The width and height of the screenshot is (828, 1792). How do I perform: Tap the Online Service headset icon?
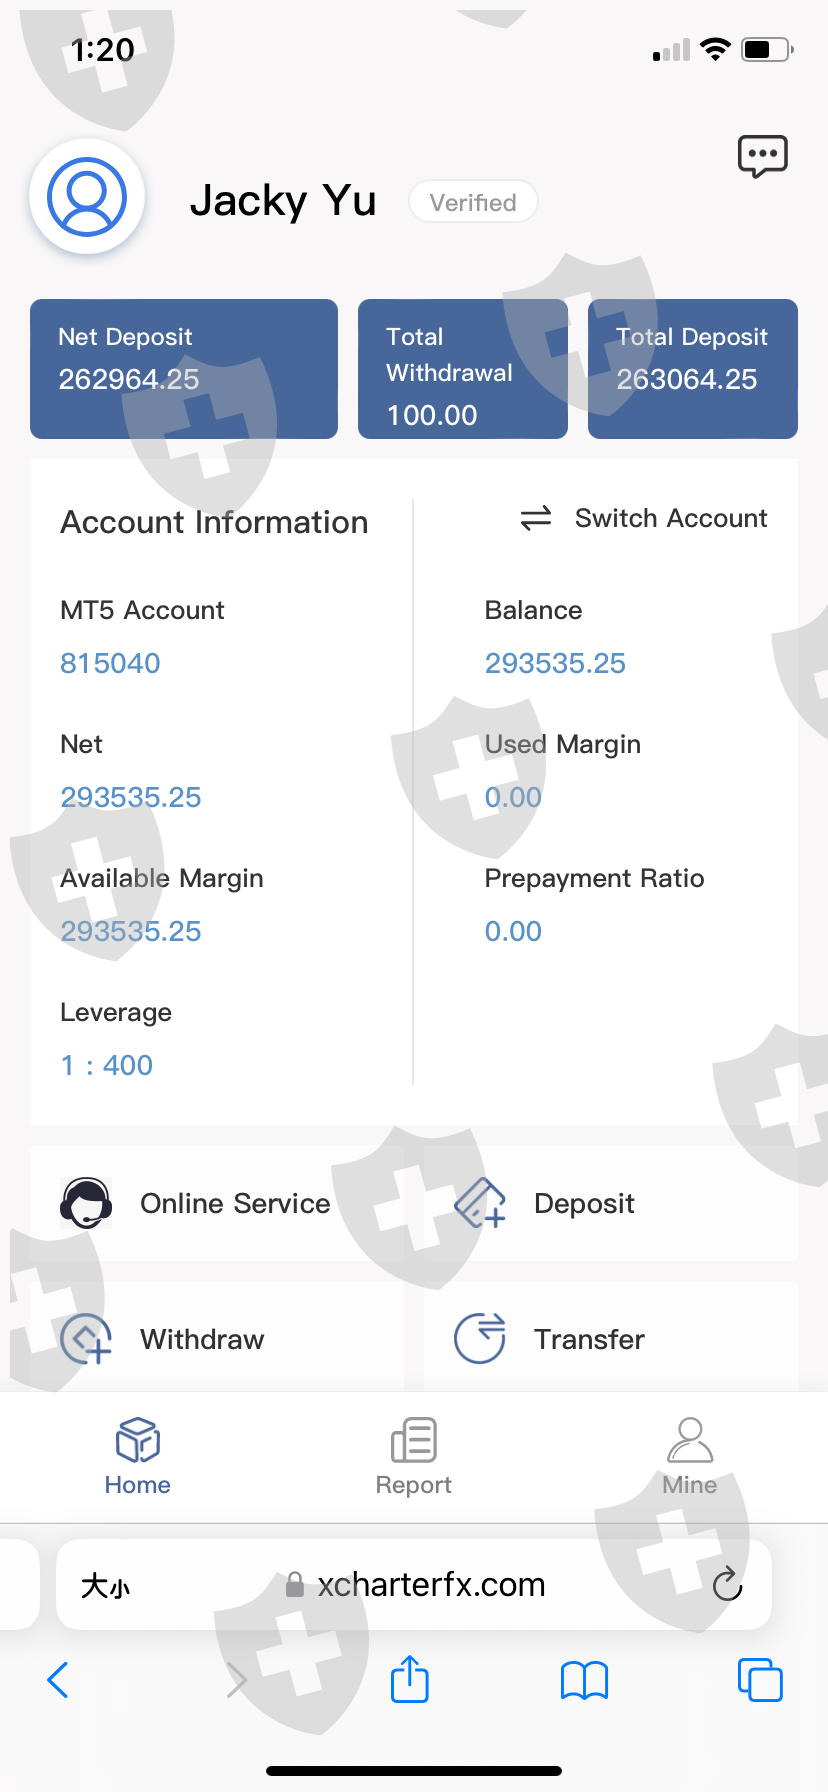(x=86, y=1203)
